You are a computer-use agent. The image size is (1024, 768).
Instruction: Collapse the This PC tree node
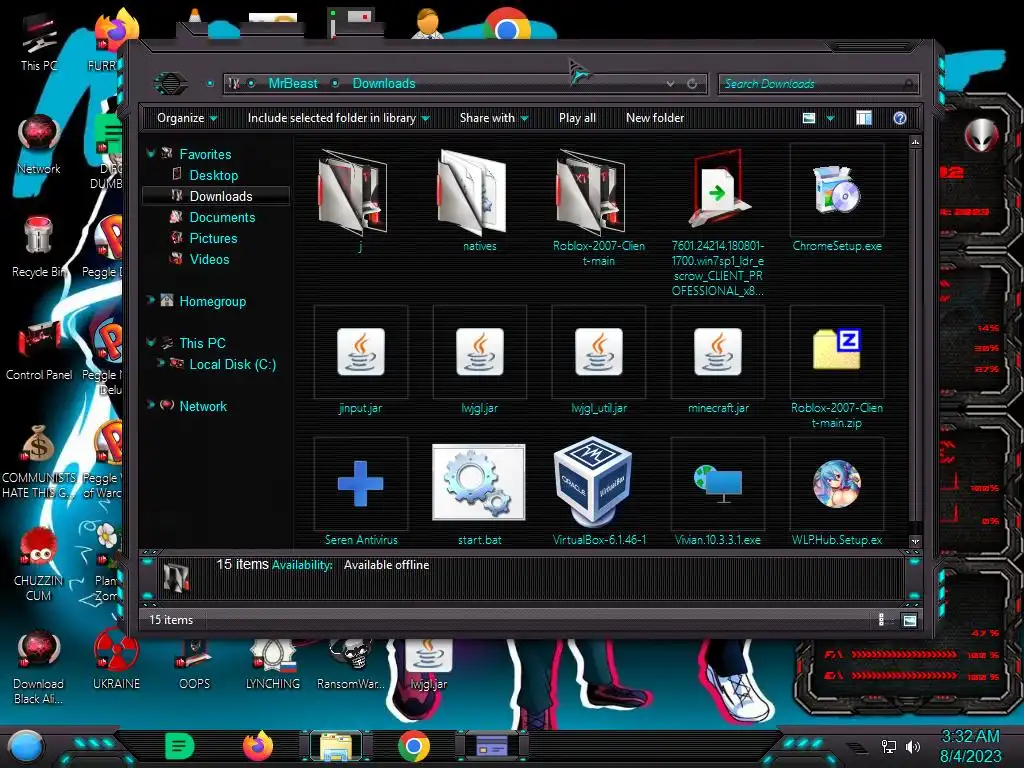151,342
